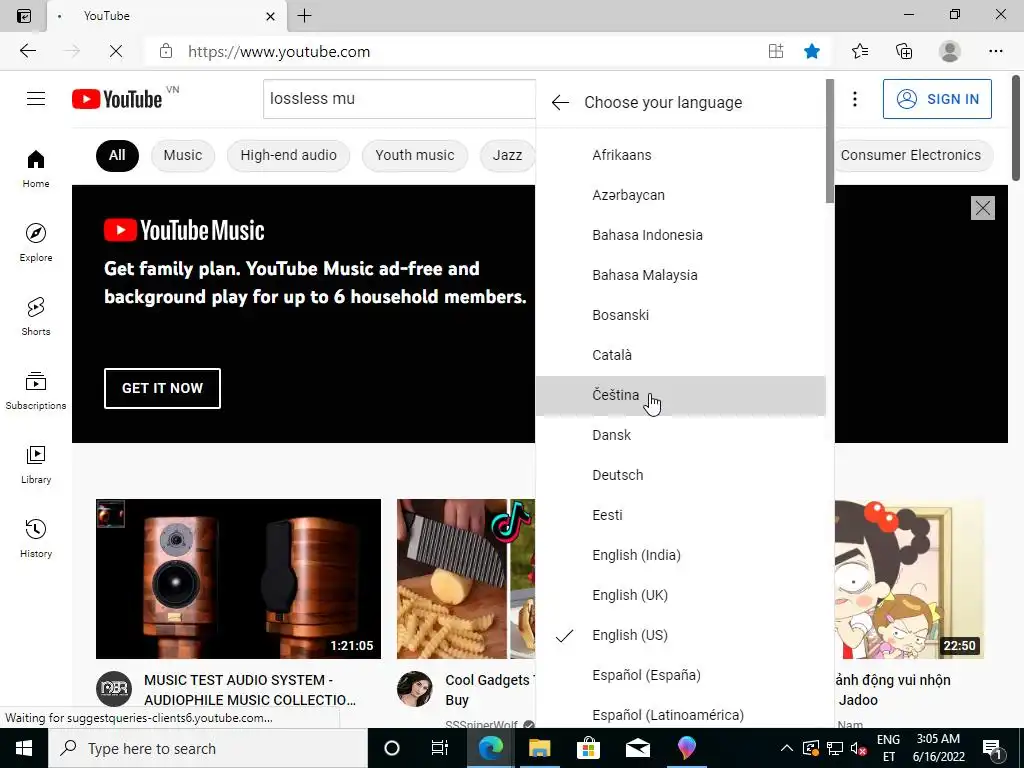Open tab actions menu icon
This screenshot has width=1024, height=768.
24,16
